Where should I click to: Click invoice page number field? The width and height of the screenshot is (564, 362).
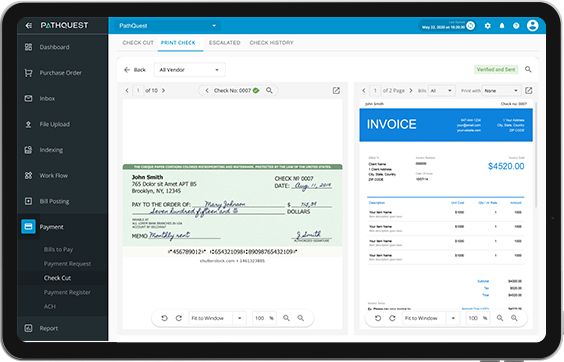[x=375, y=91]
